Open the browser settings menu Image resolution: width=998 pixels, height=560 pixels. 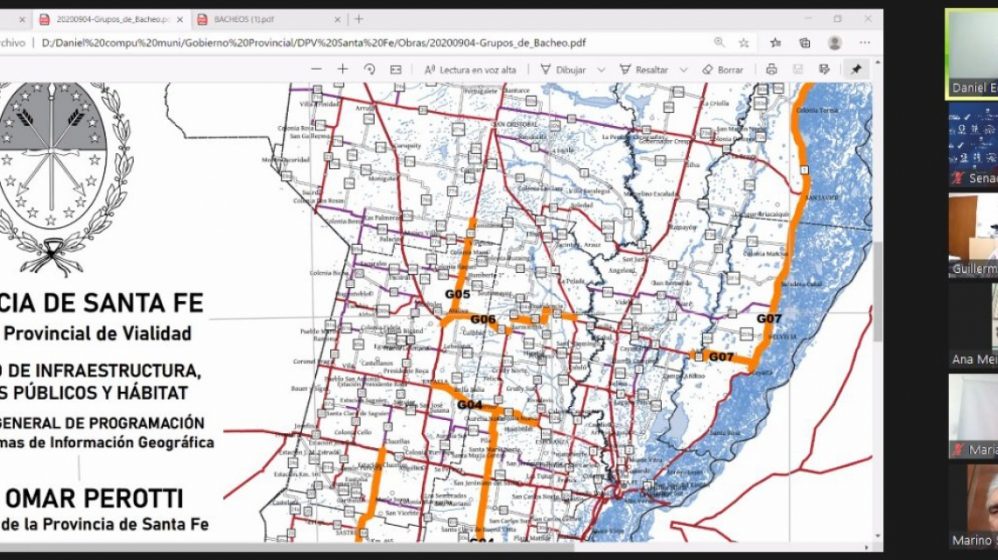click(864, 43)
